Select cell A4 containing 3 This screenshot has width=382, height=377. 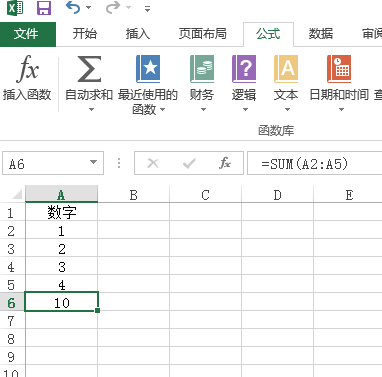(61, 266)
